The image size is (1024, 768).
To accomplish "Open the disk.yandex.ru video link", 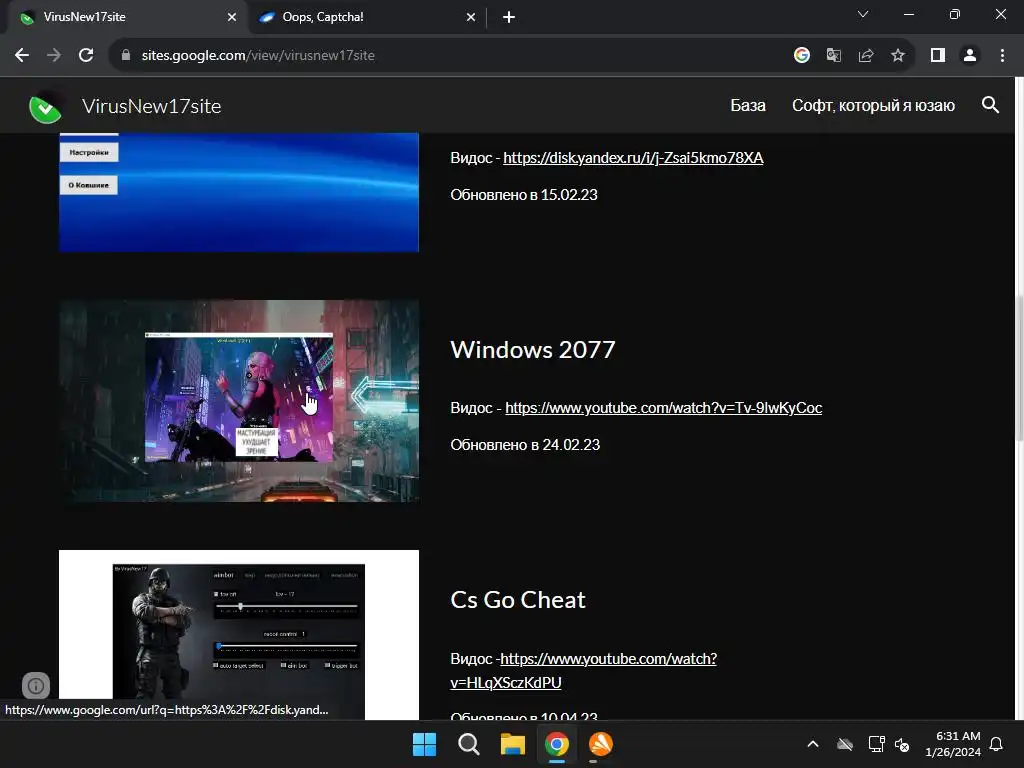I will point(633,157).
